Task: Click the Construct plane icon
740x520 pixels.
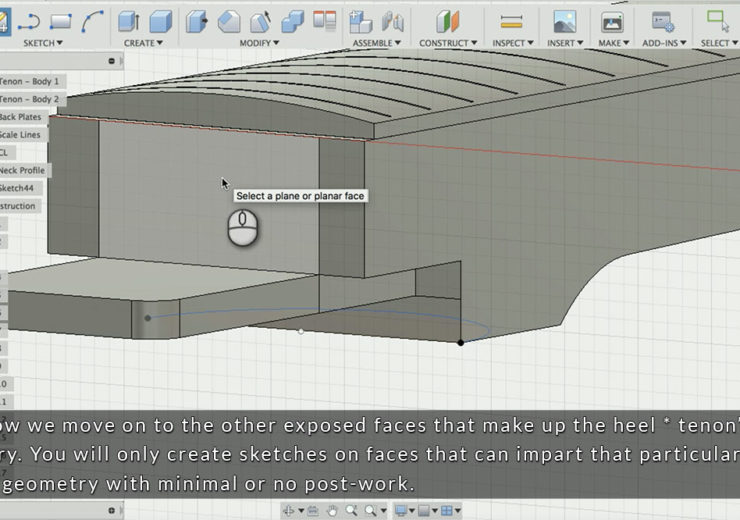Action: 448,20
